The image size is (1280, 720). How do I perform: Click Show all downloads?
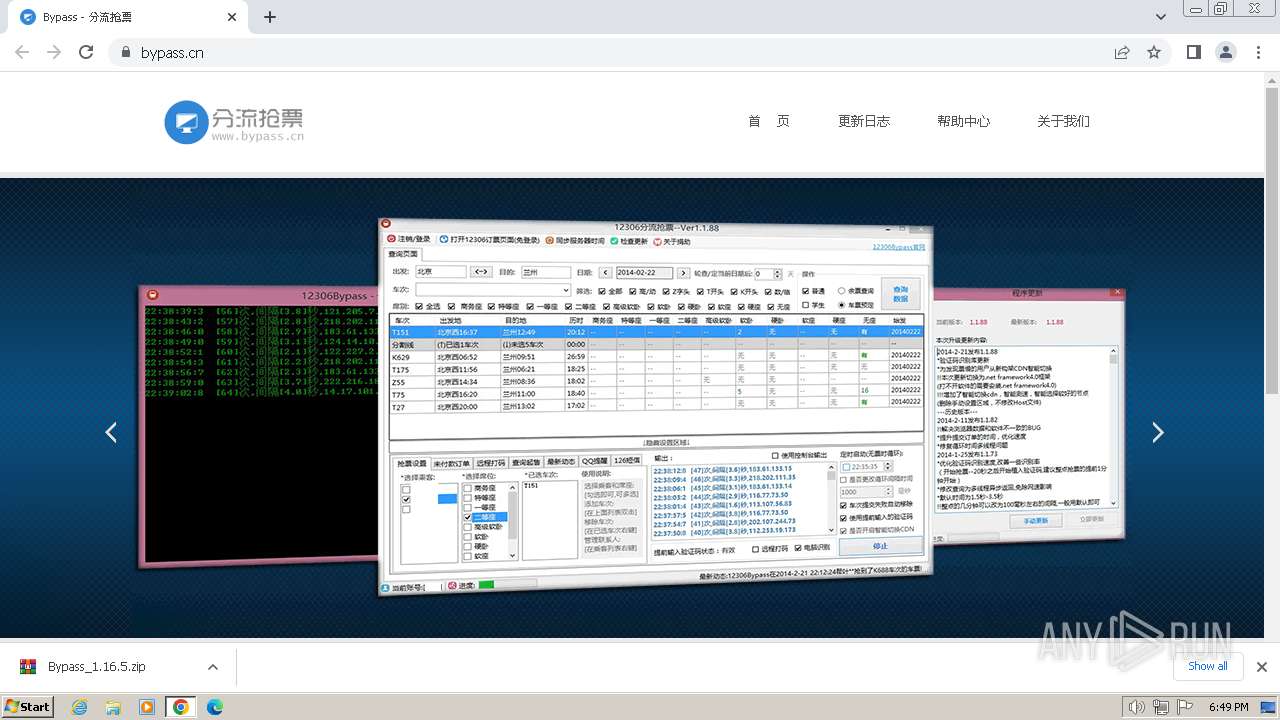coord(1208,666)
